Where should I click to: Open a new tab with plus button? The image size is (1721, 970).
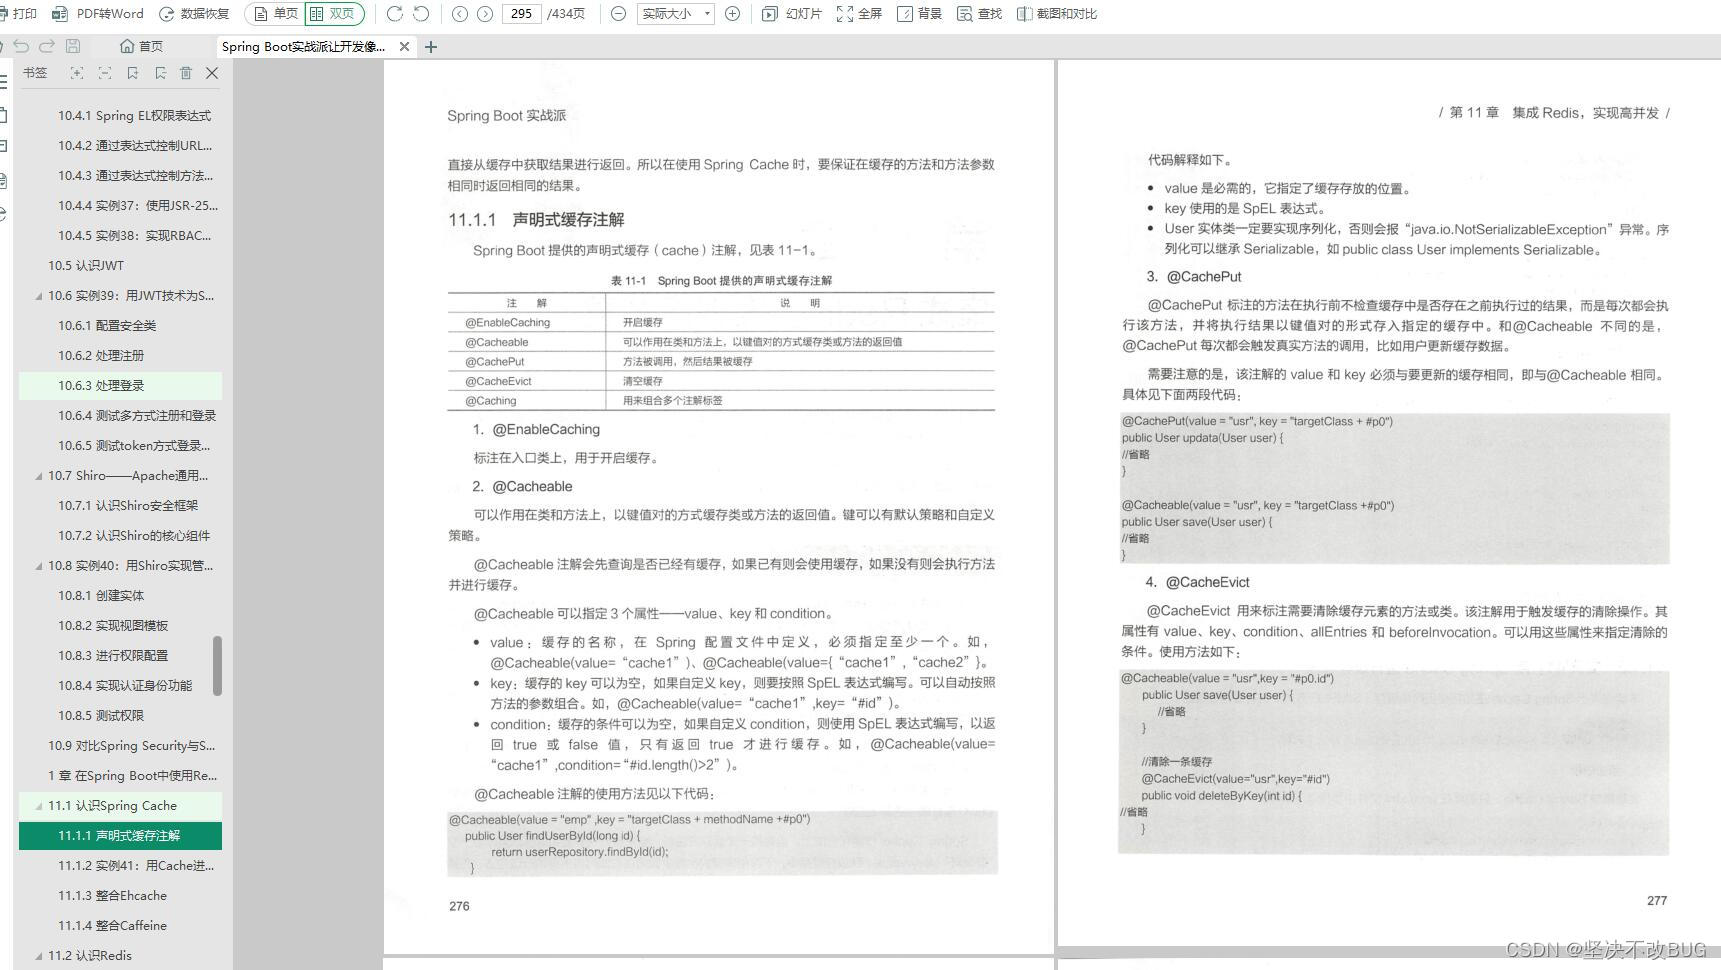[430, 46]
